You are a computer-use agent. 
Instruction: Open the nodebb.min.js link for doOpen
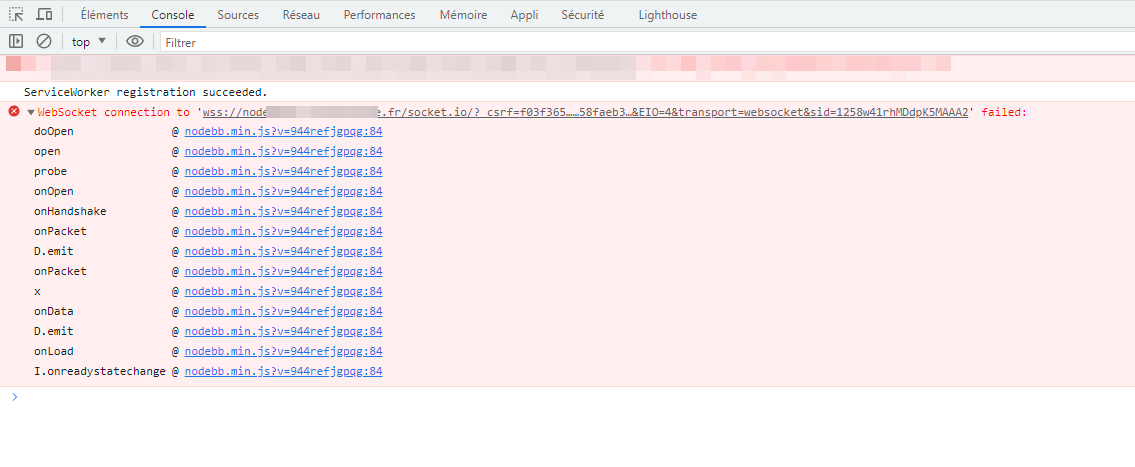pos(283,132)
